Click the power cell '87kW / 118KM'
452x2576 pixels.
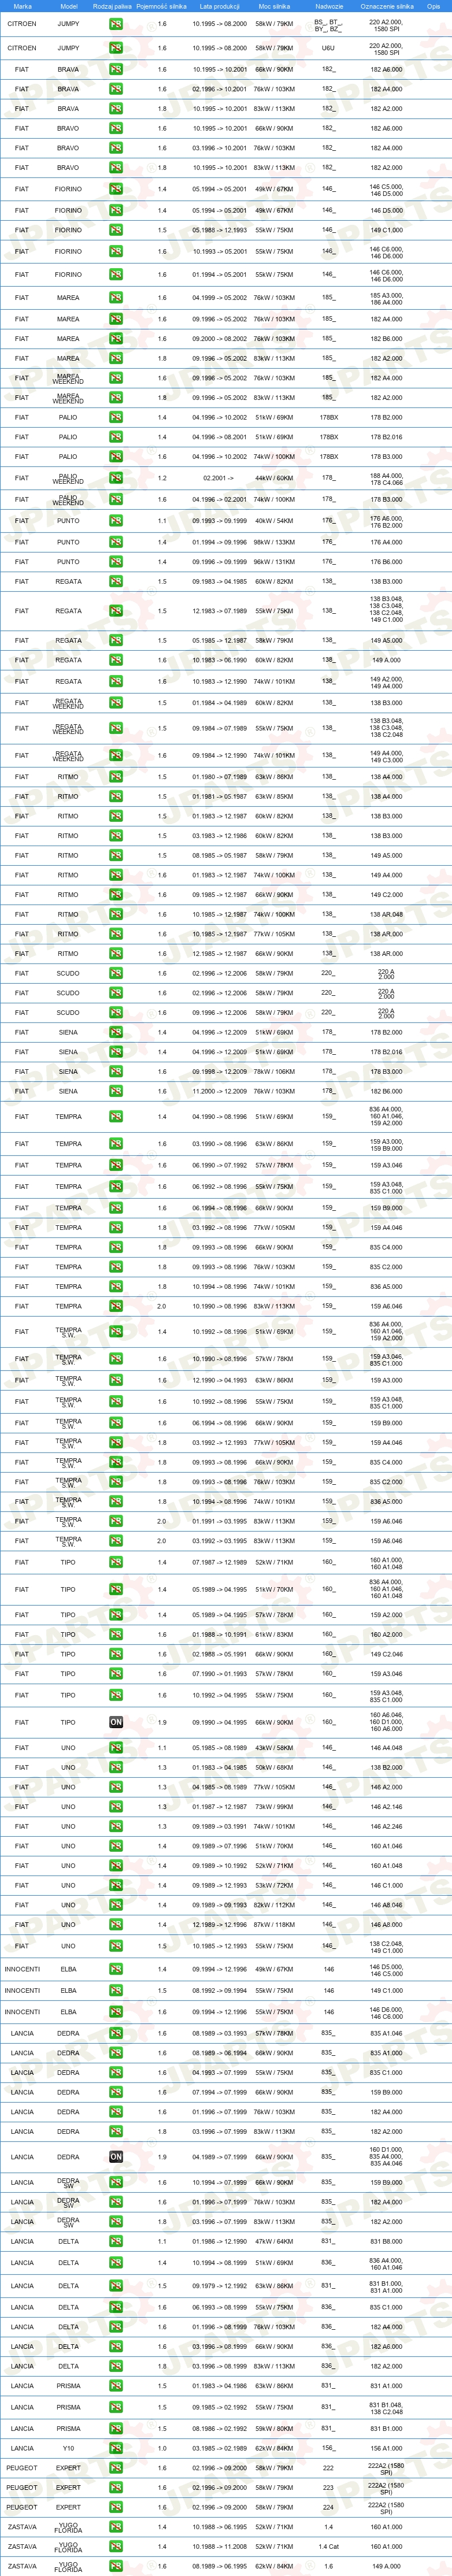274,1924
